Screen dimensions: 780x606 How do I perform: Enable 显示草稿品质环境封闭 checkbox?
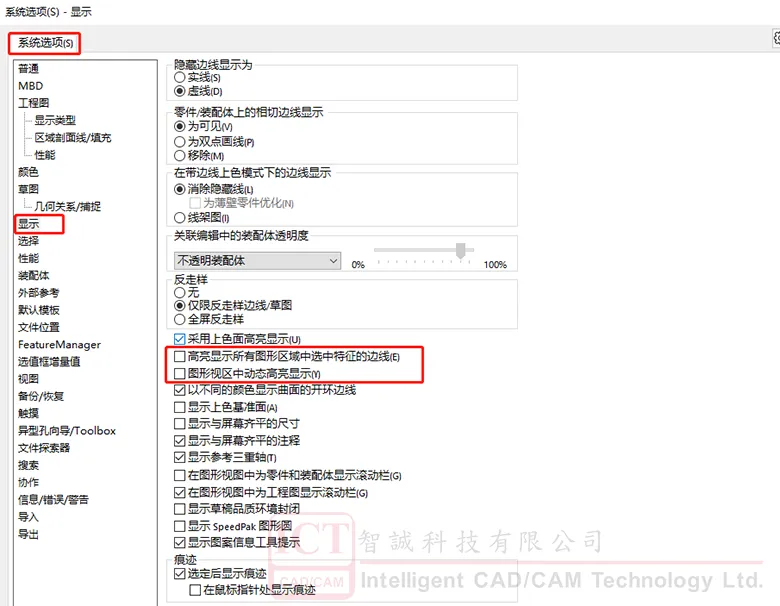coord(180,509)
